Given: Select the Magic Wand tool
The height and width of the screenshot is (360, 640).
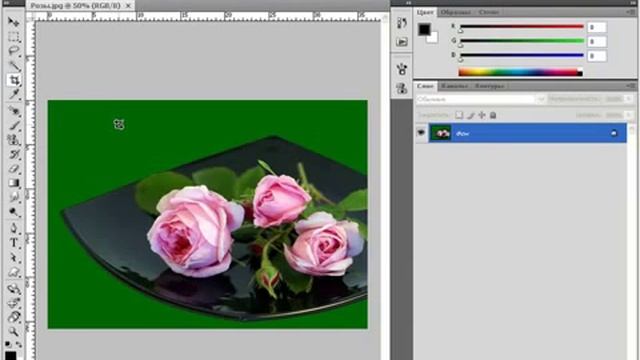Looking at the screenshot, I should (x=14, y=66).
